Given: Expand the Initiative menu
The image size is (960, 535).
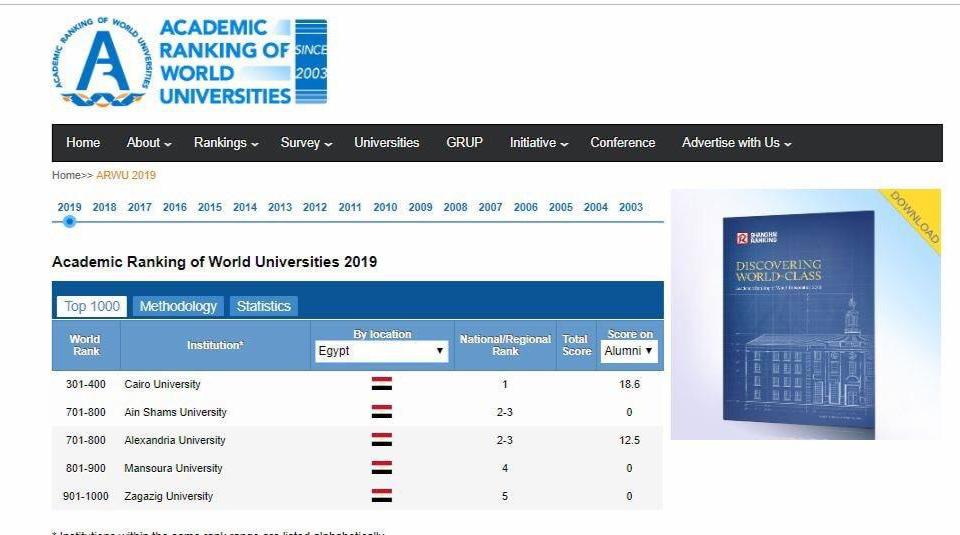Looking at the screenshot, I should tap(539, 143).
